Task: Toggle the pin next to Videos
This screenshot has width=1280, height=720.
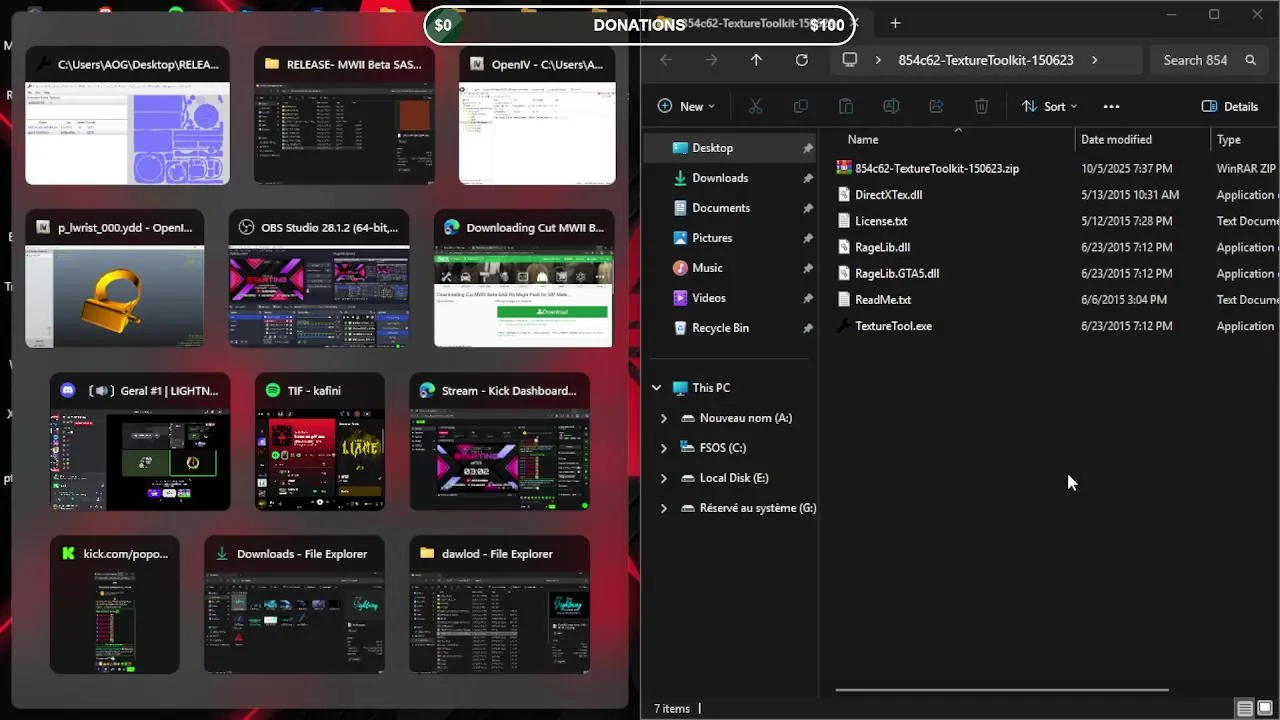Action: (x=807, y=298)
